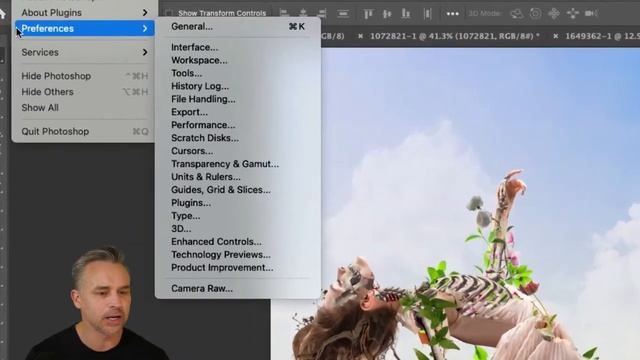Open General preferences
640x360 pixels.
click(238, 27)
